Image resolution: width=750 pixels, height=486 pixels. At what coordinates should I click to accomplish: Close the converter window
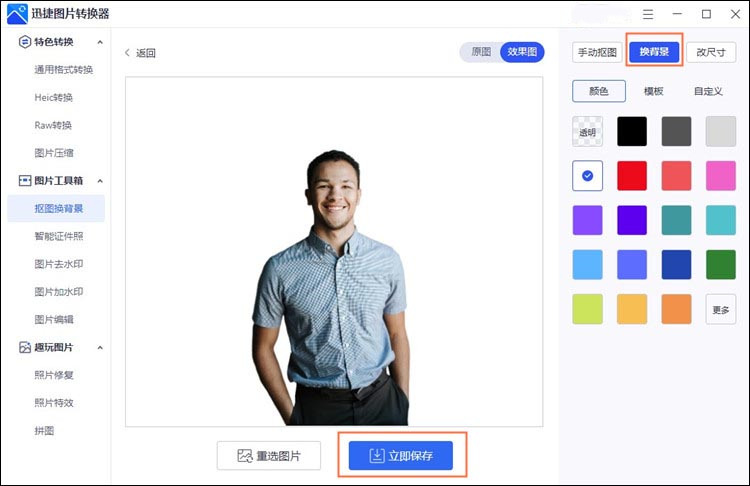point(735,14)
